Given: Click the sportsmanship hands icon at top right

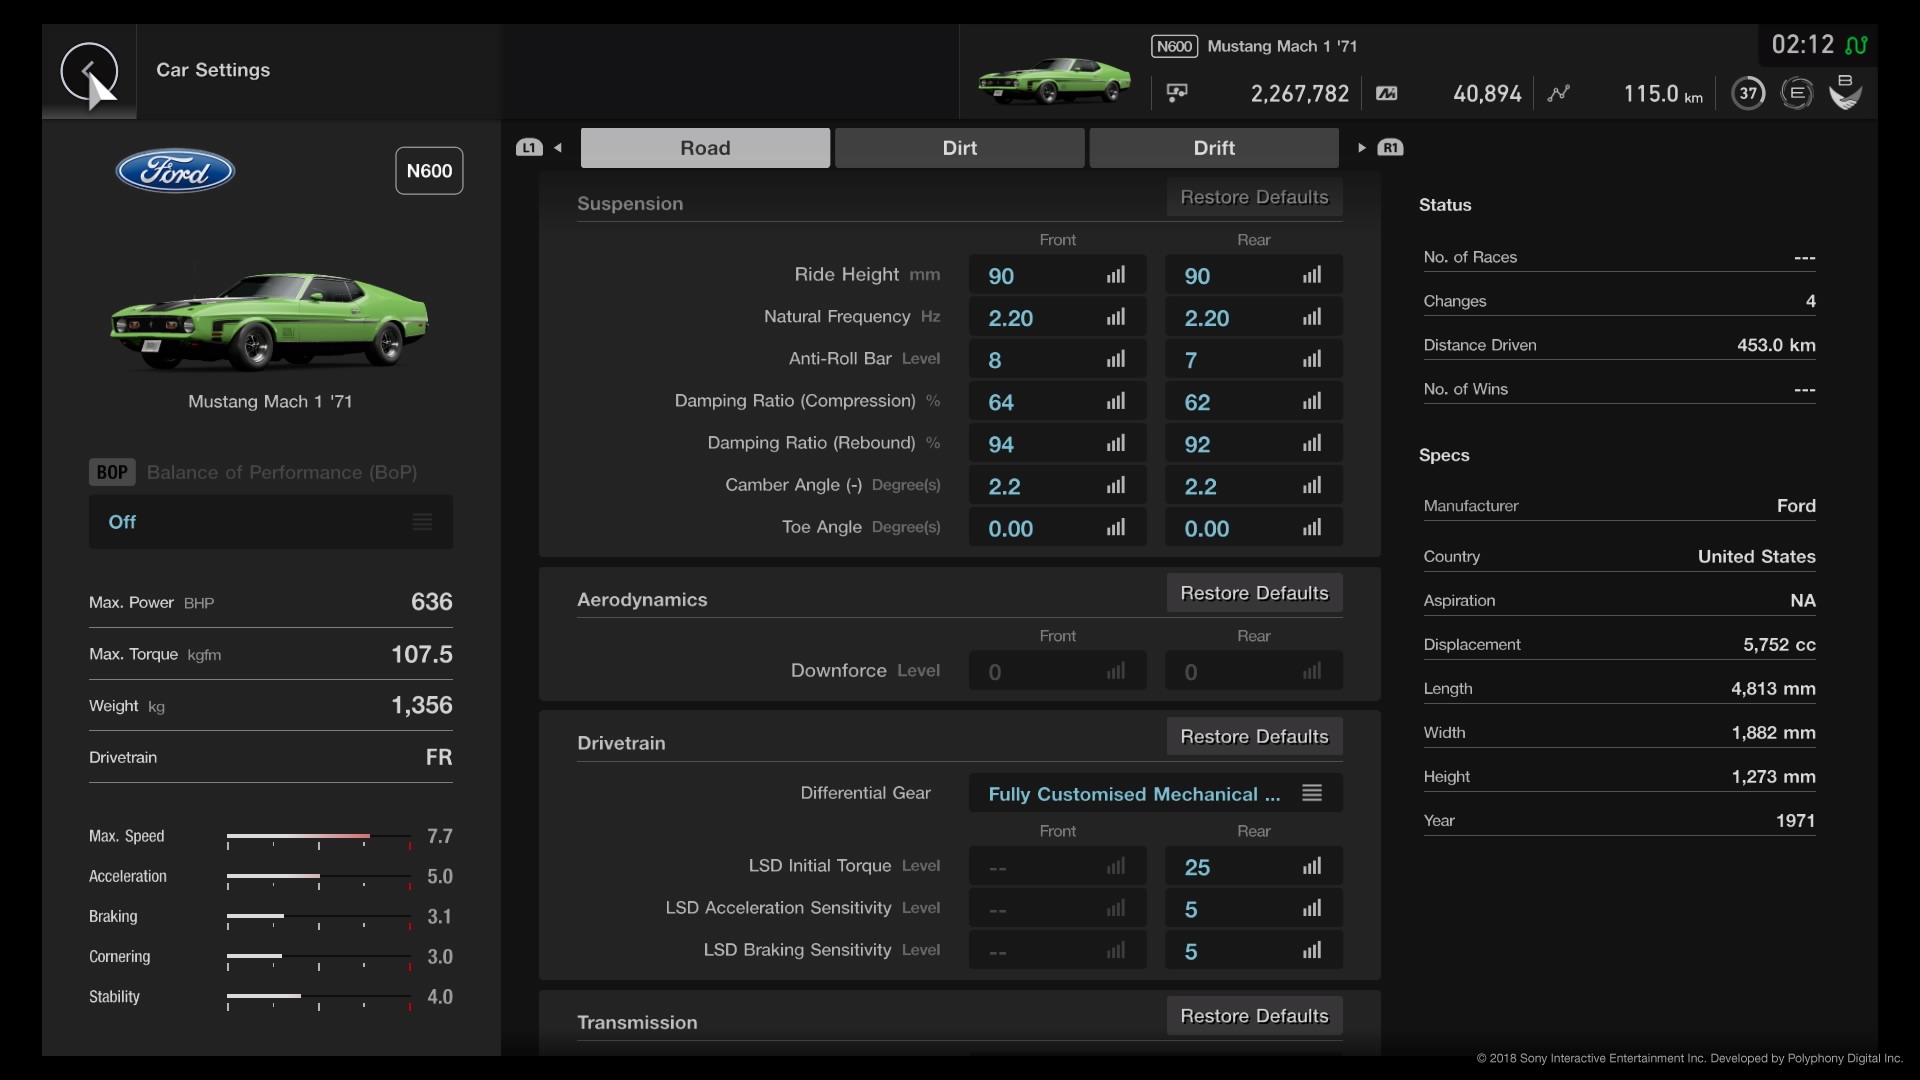Looking at the screenshot, I should pos(1845,92).
